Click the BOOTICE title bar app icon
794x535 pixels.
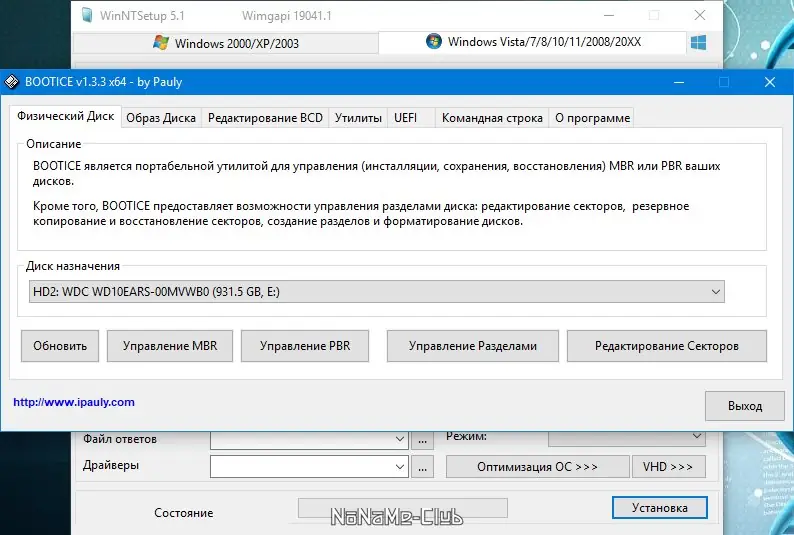(x=11, y=81)
